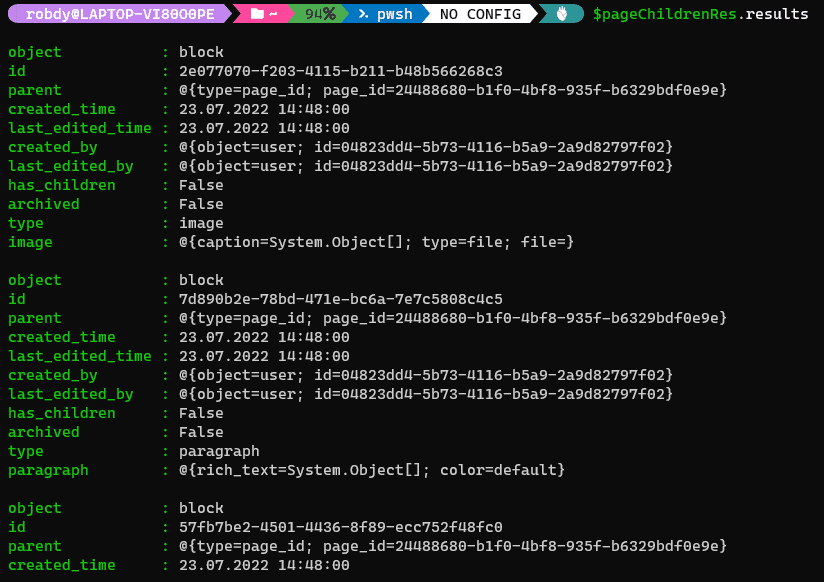This screenshot has height=582, width=824.
Task: Click the second block id 7d890b2e-78bd-471e-bc6a-7e7c5808c4c5
Action: click(x=341, y=299)
